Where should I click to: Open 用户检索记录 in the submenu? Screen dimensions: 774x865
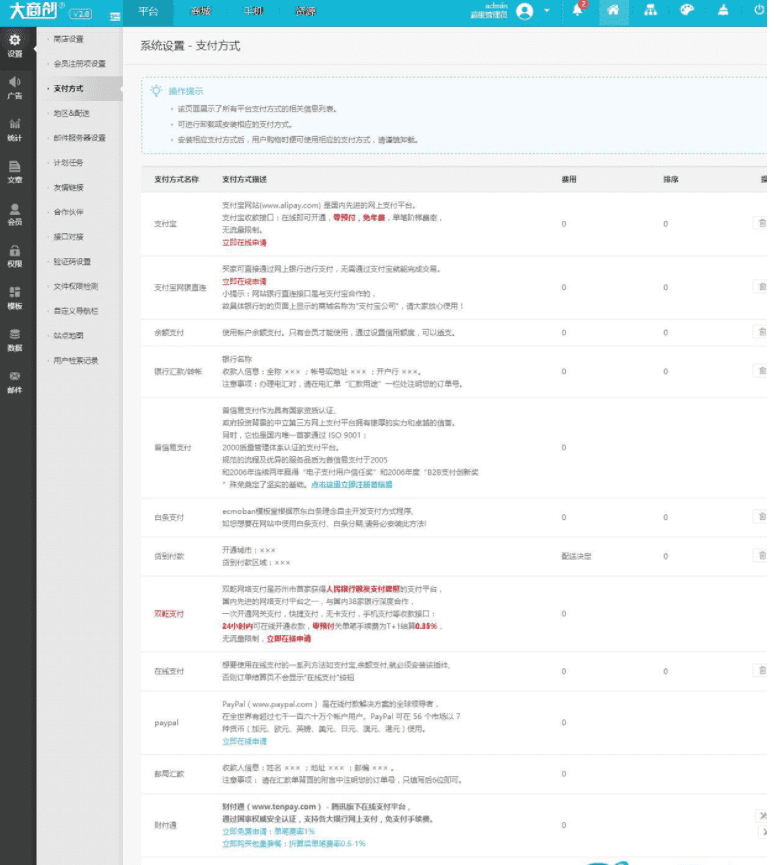click(x=76, y=360)
